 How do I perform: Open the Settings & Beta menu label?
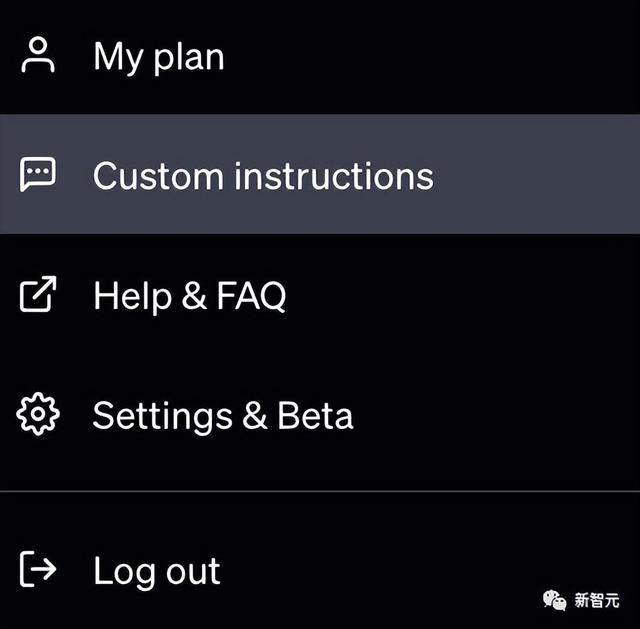tap(222, 415)
